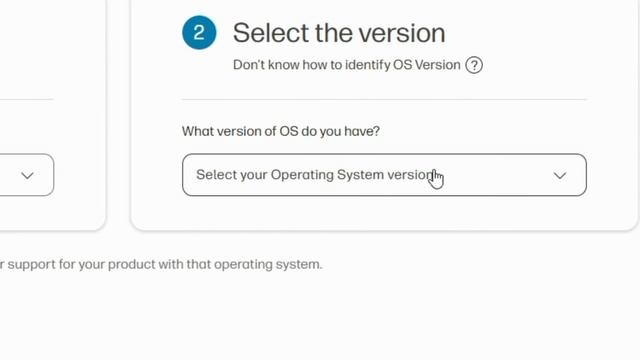Click chevron of the partially visible left dropdown

click(x=27, y=176)
